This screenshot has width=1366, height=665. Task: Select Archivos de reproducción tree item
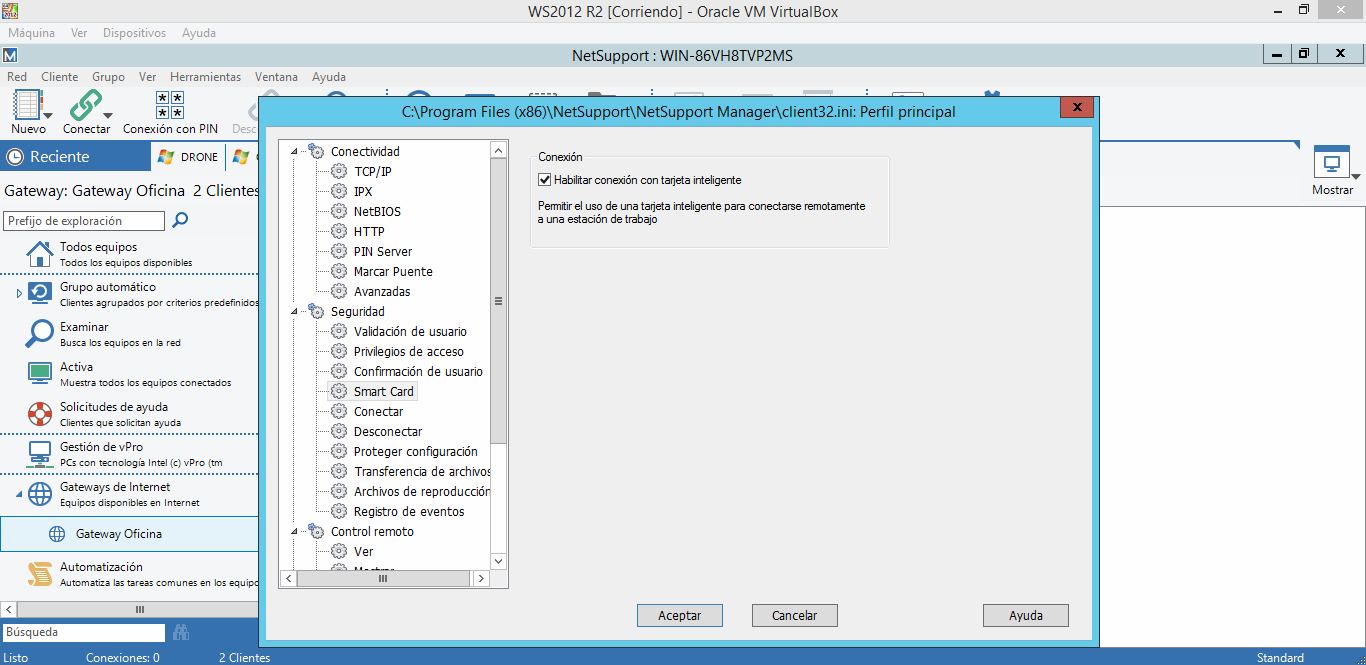tap(422, 492)
